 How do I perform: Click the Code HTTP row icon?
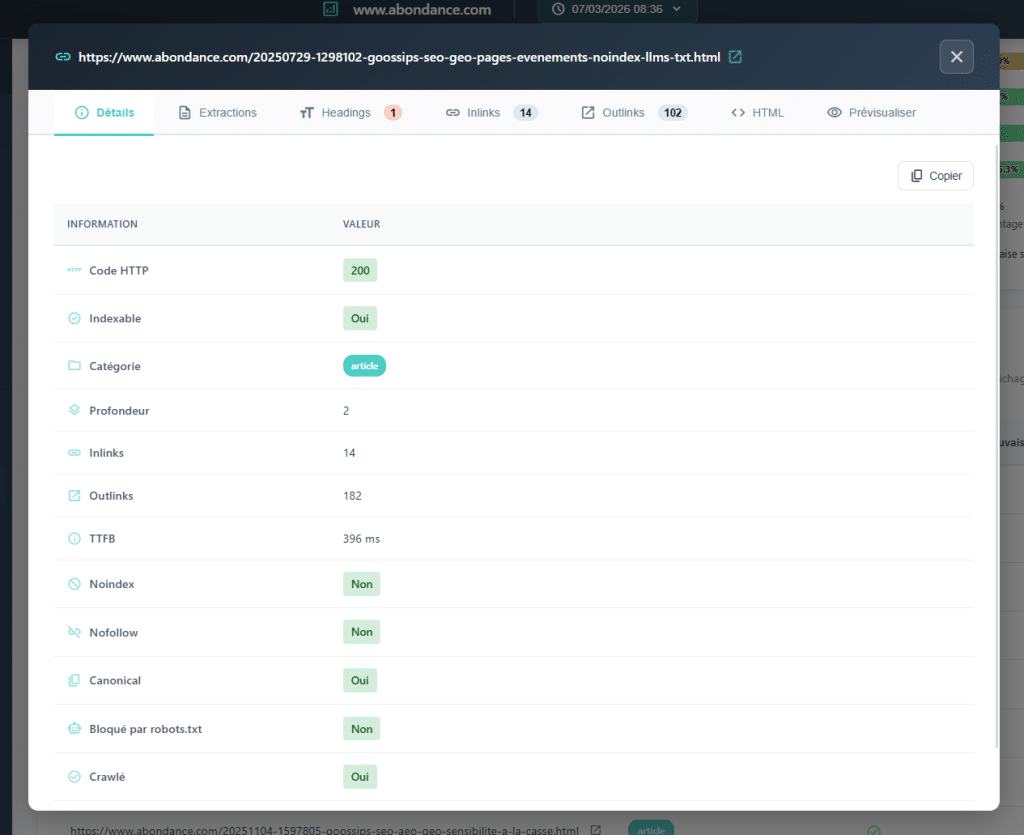coord(74,270)
